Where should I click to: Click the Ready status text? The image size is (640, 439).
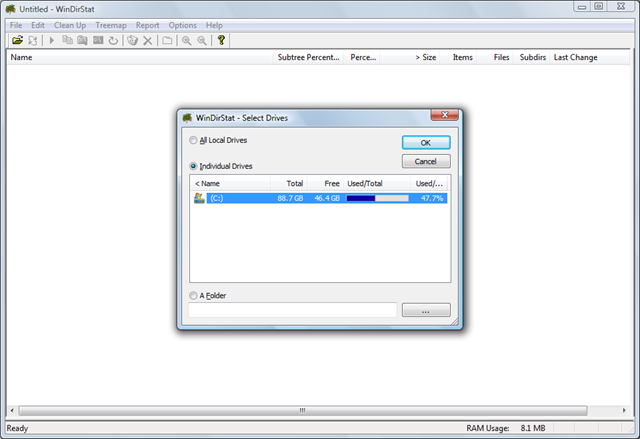point(17,428)
